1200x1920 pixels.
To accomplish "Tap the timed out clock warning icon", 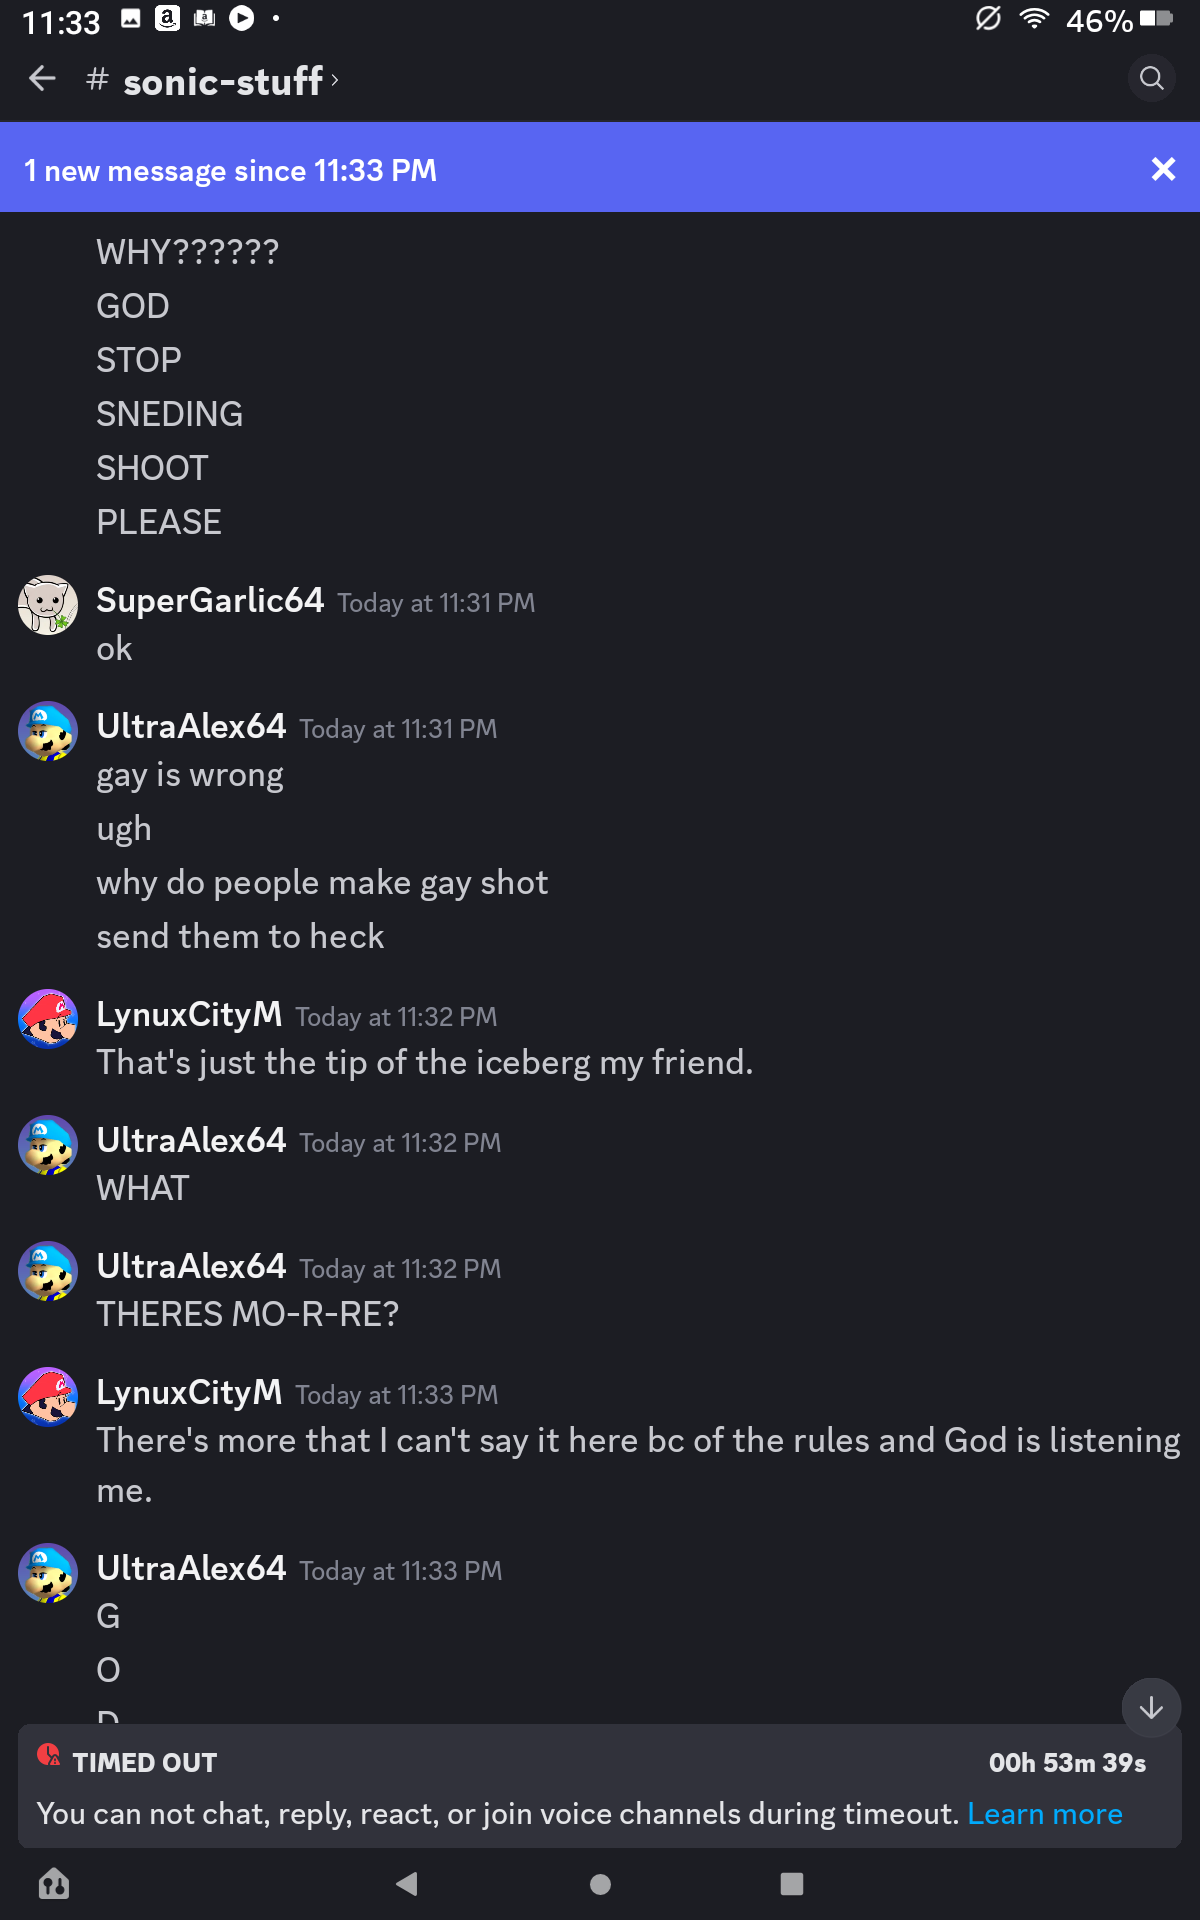I will click(48, 1755).
